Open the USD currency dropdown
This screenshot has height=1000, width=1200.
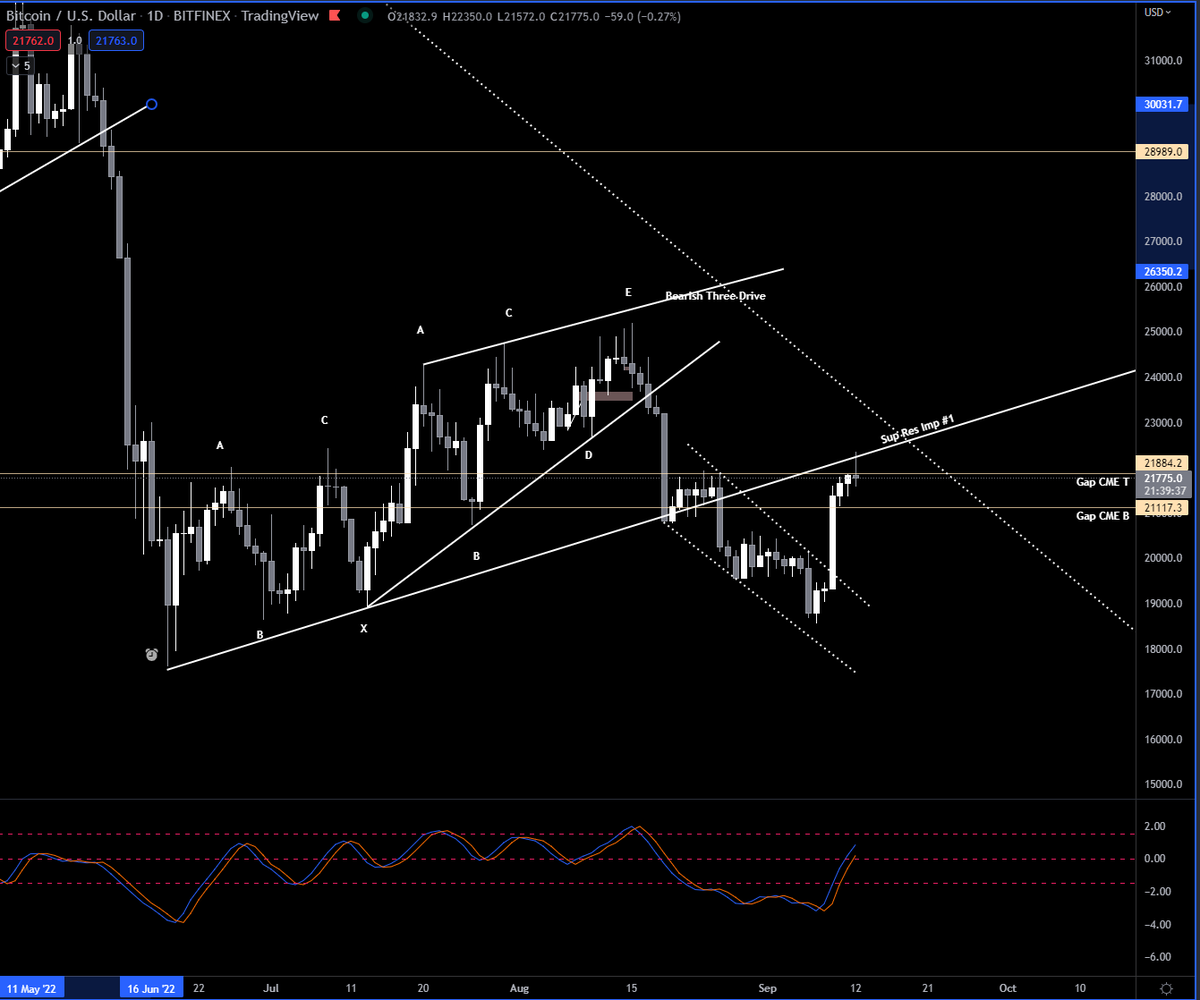(x=1158, y=12)
